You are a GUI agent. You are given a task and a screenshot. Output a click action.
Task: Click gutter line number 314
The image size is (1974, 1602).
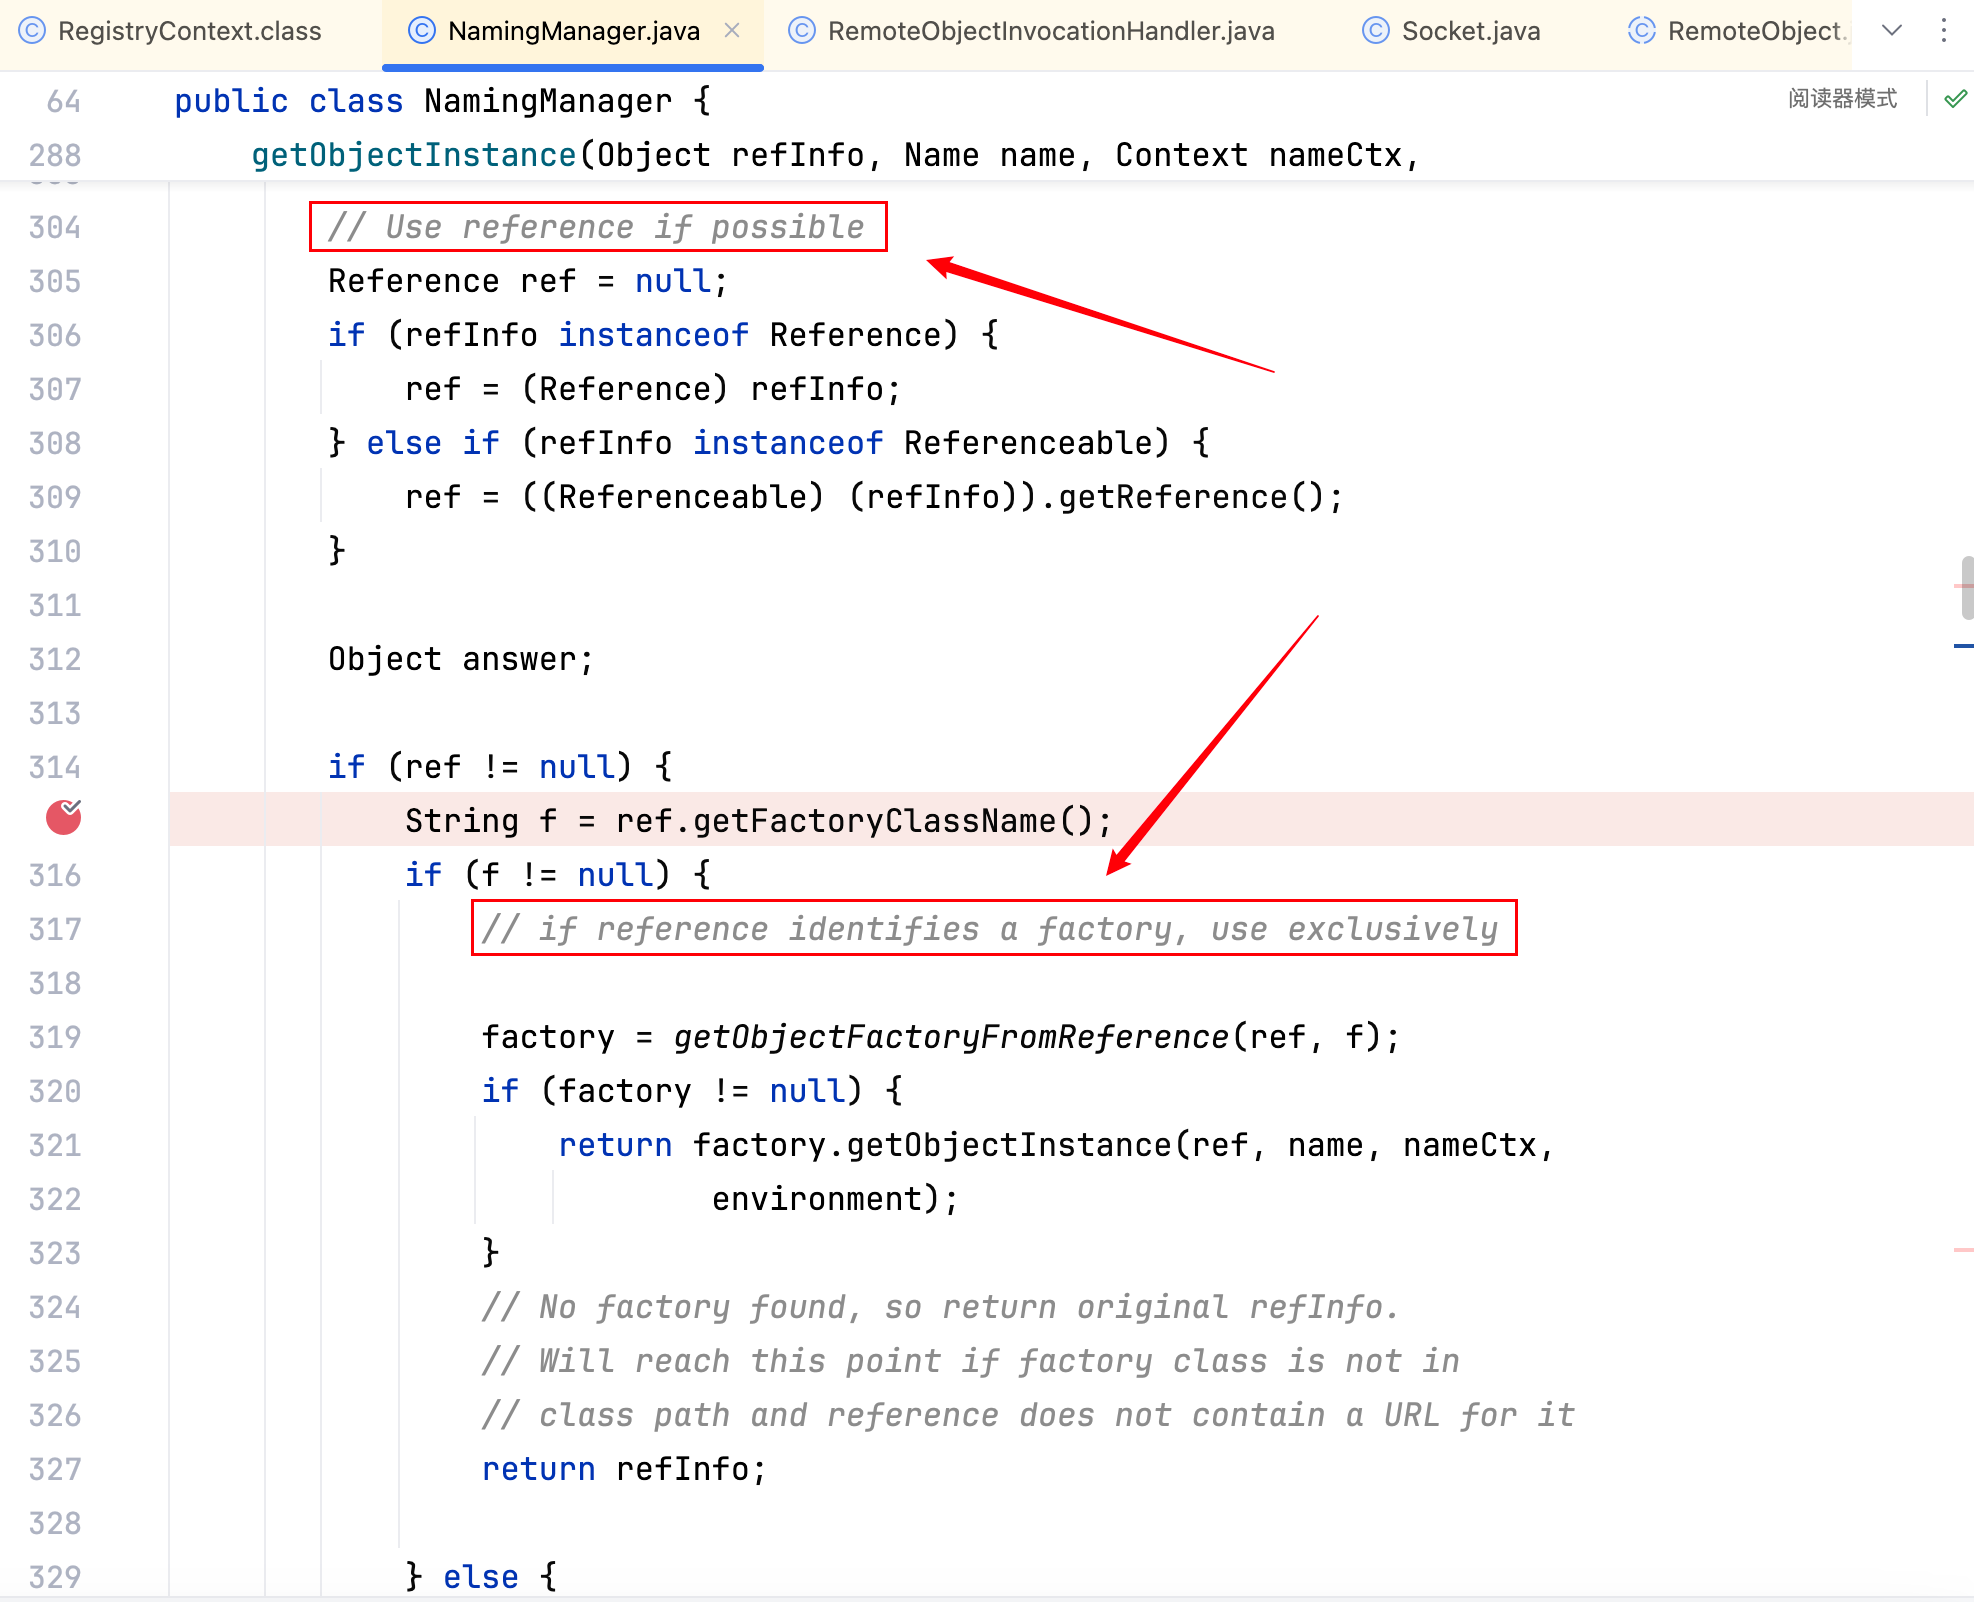(55, 767)
